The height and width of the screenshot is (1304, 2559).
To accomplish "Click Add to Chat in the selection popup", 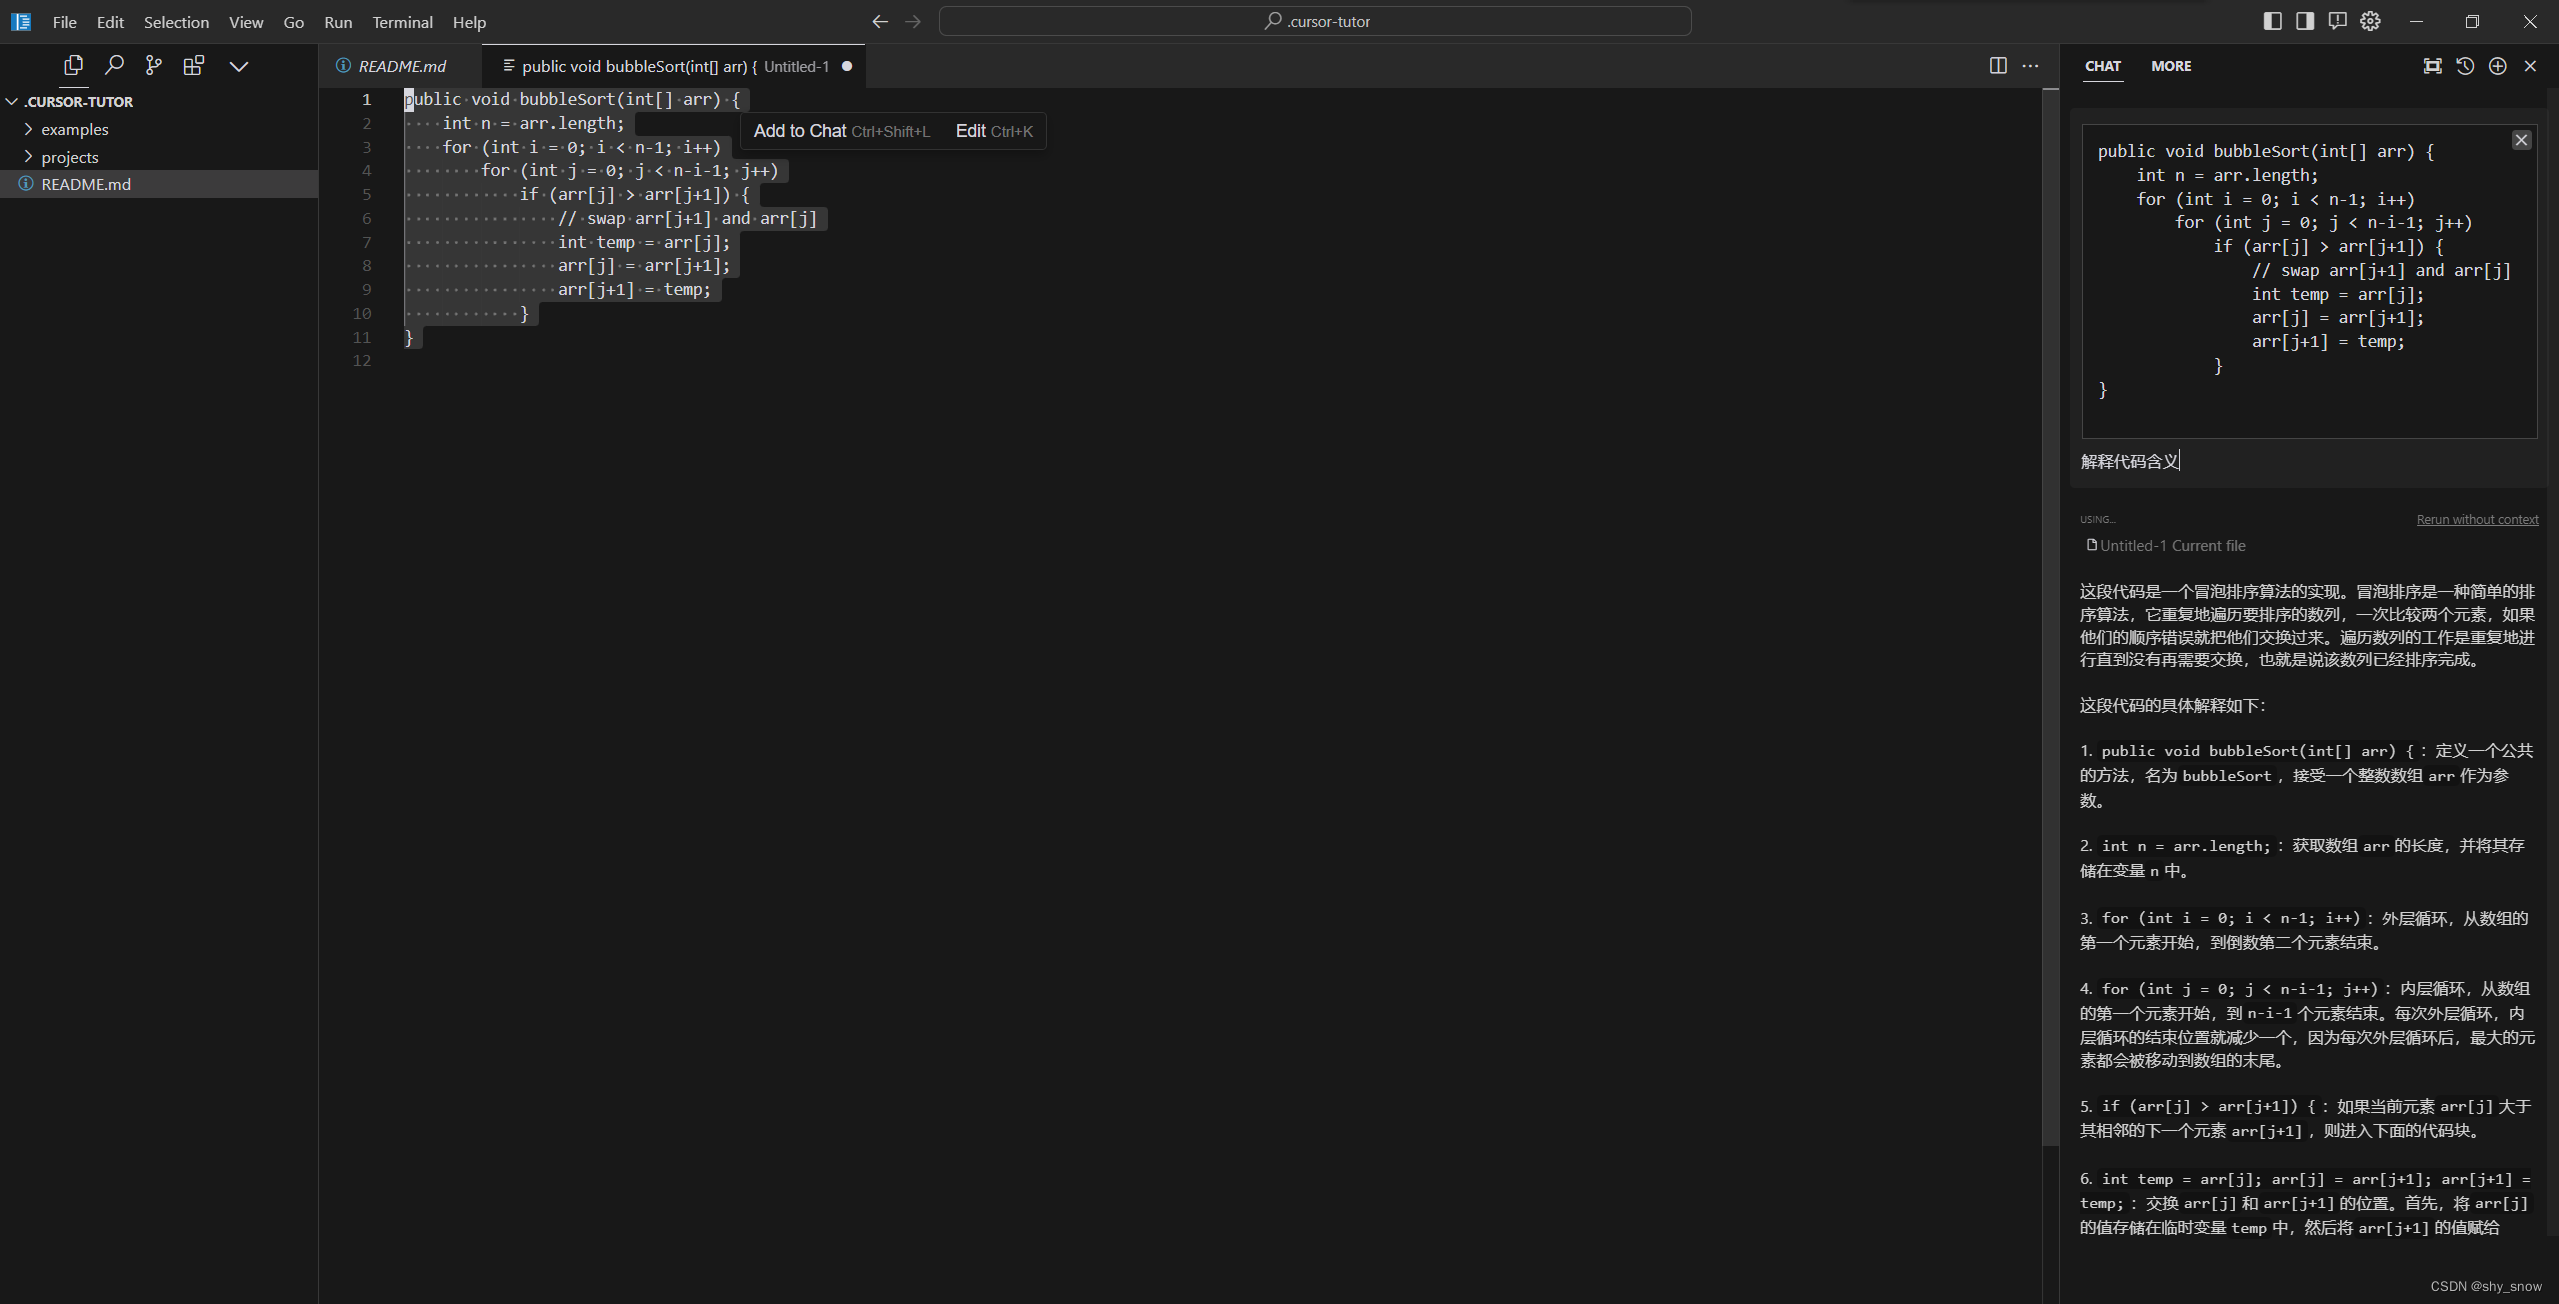I will tap(841, 131).
